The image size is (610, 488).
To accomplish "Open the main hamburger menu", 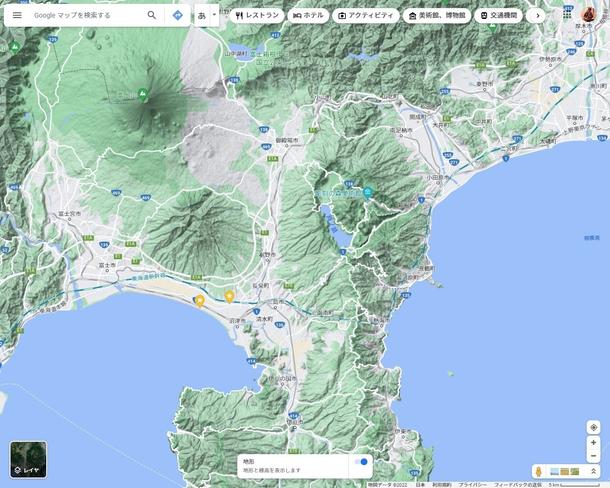I will coord(17,15).
